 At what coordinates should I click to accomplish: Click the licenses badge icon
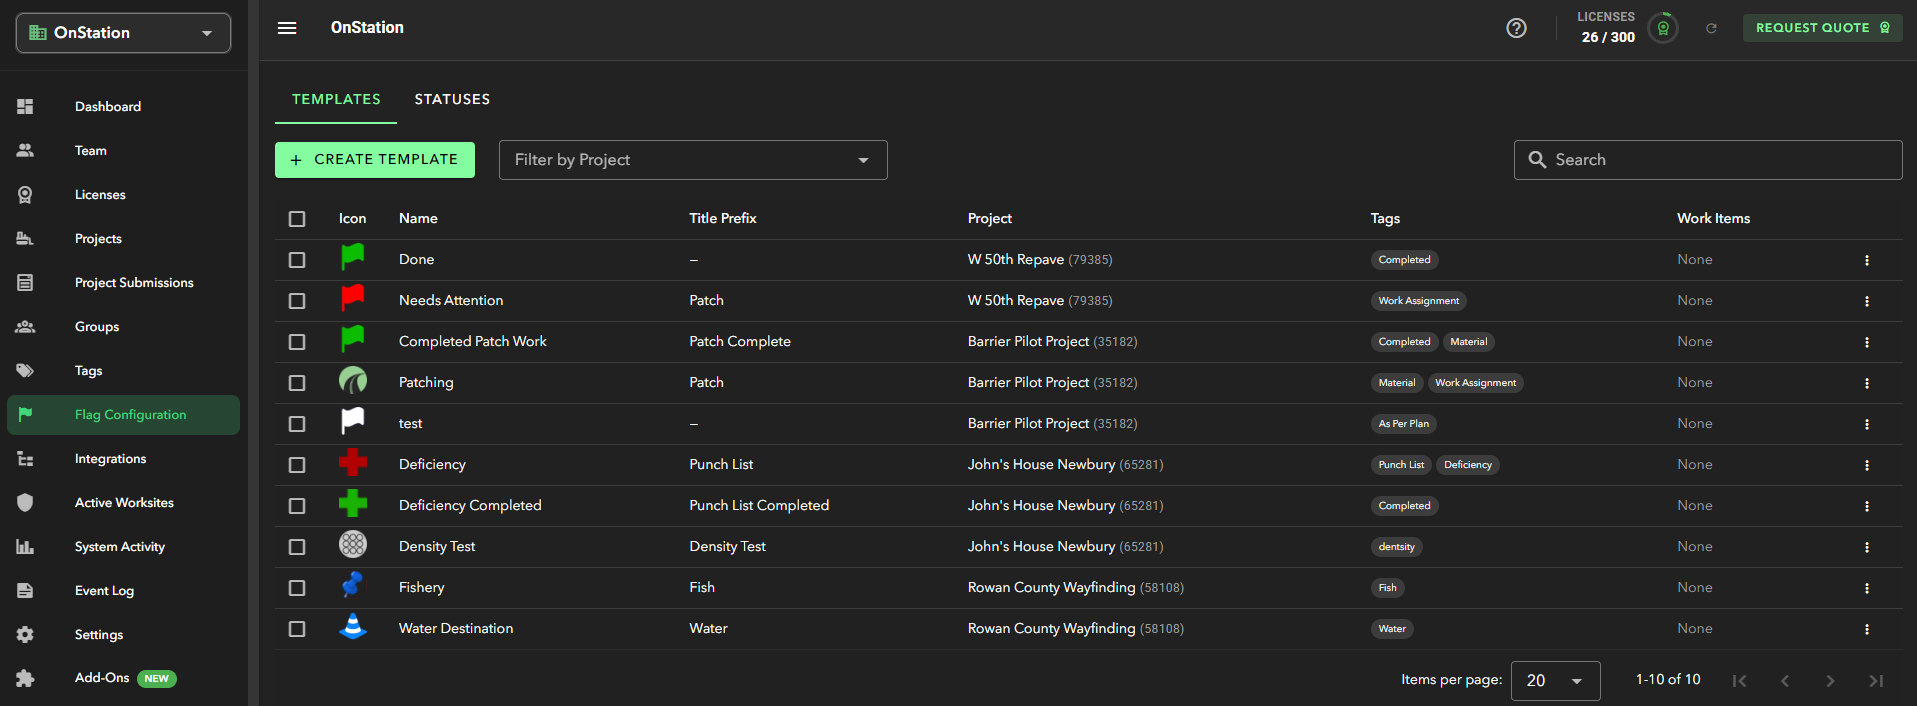[x=1663, y=28]
